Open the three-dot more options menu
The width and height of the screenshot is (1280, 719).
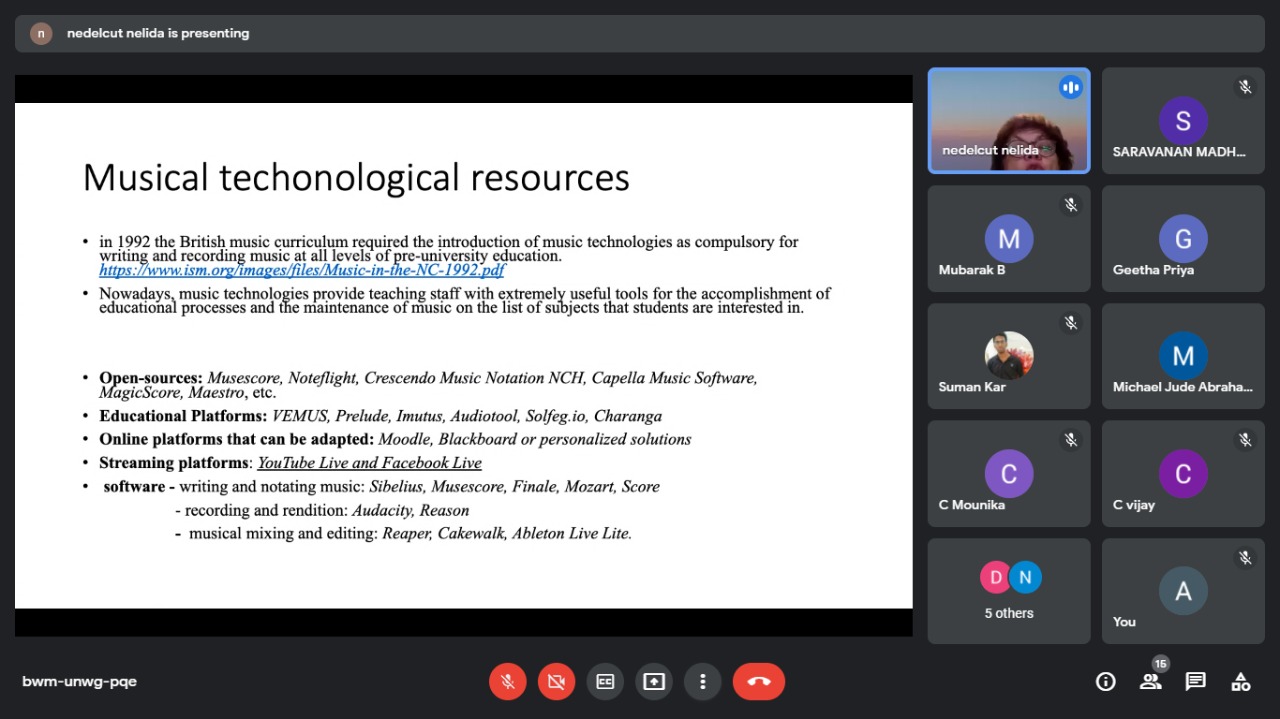tap(703, 682)
